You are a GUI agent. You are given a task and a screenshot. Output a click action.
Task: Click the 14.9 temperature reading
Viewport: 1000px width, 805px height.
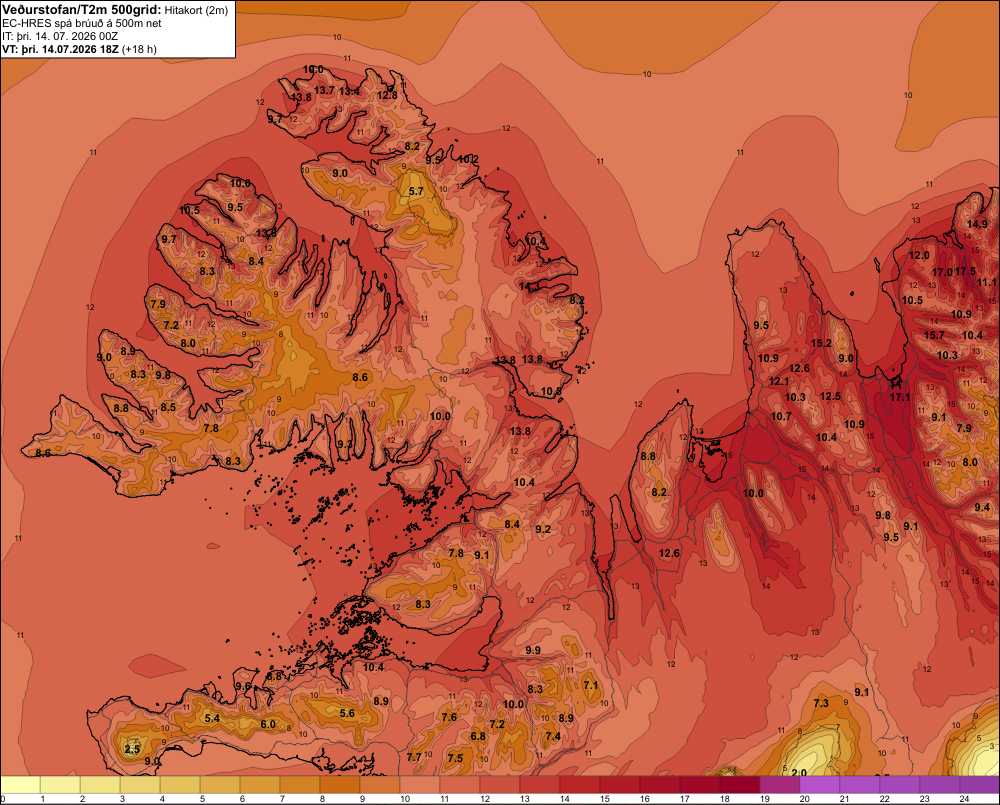[x=977, y=224]
